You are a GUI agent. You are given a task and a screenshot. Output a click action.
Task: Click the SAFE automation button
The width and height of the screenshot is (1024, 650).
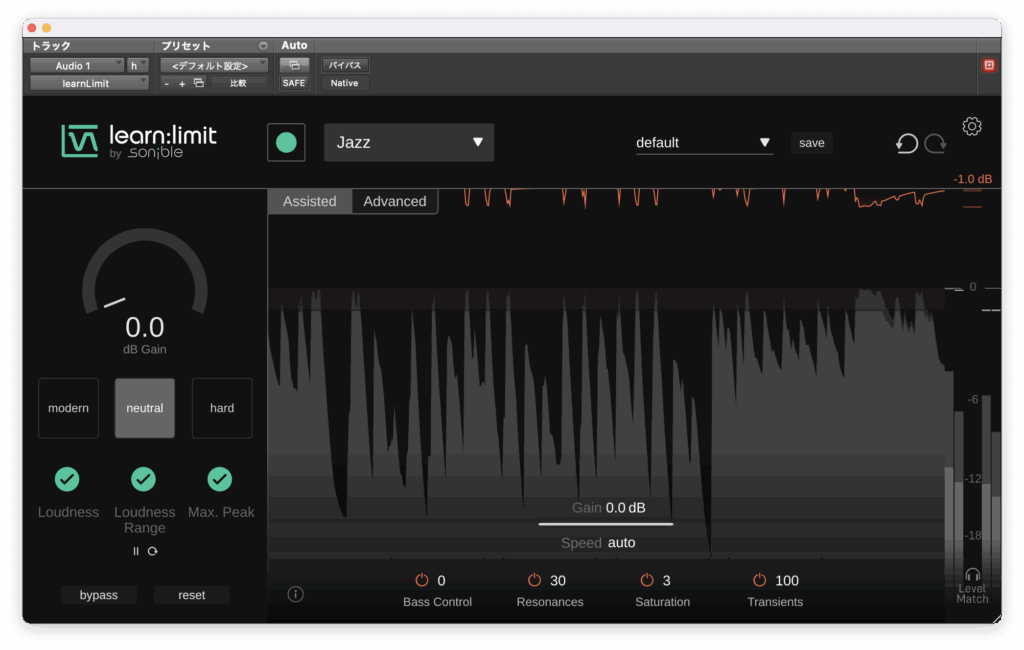coord(294,83)
